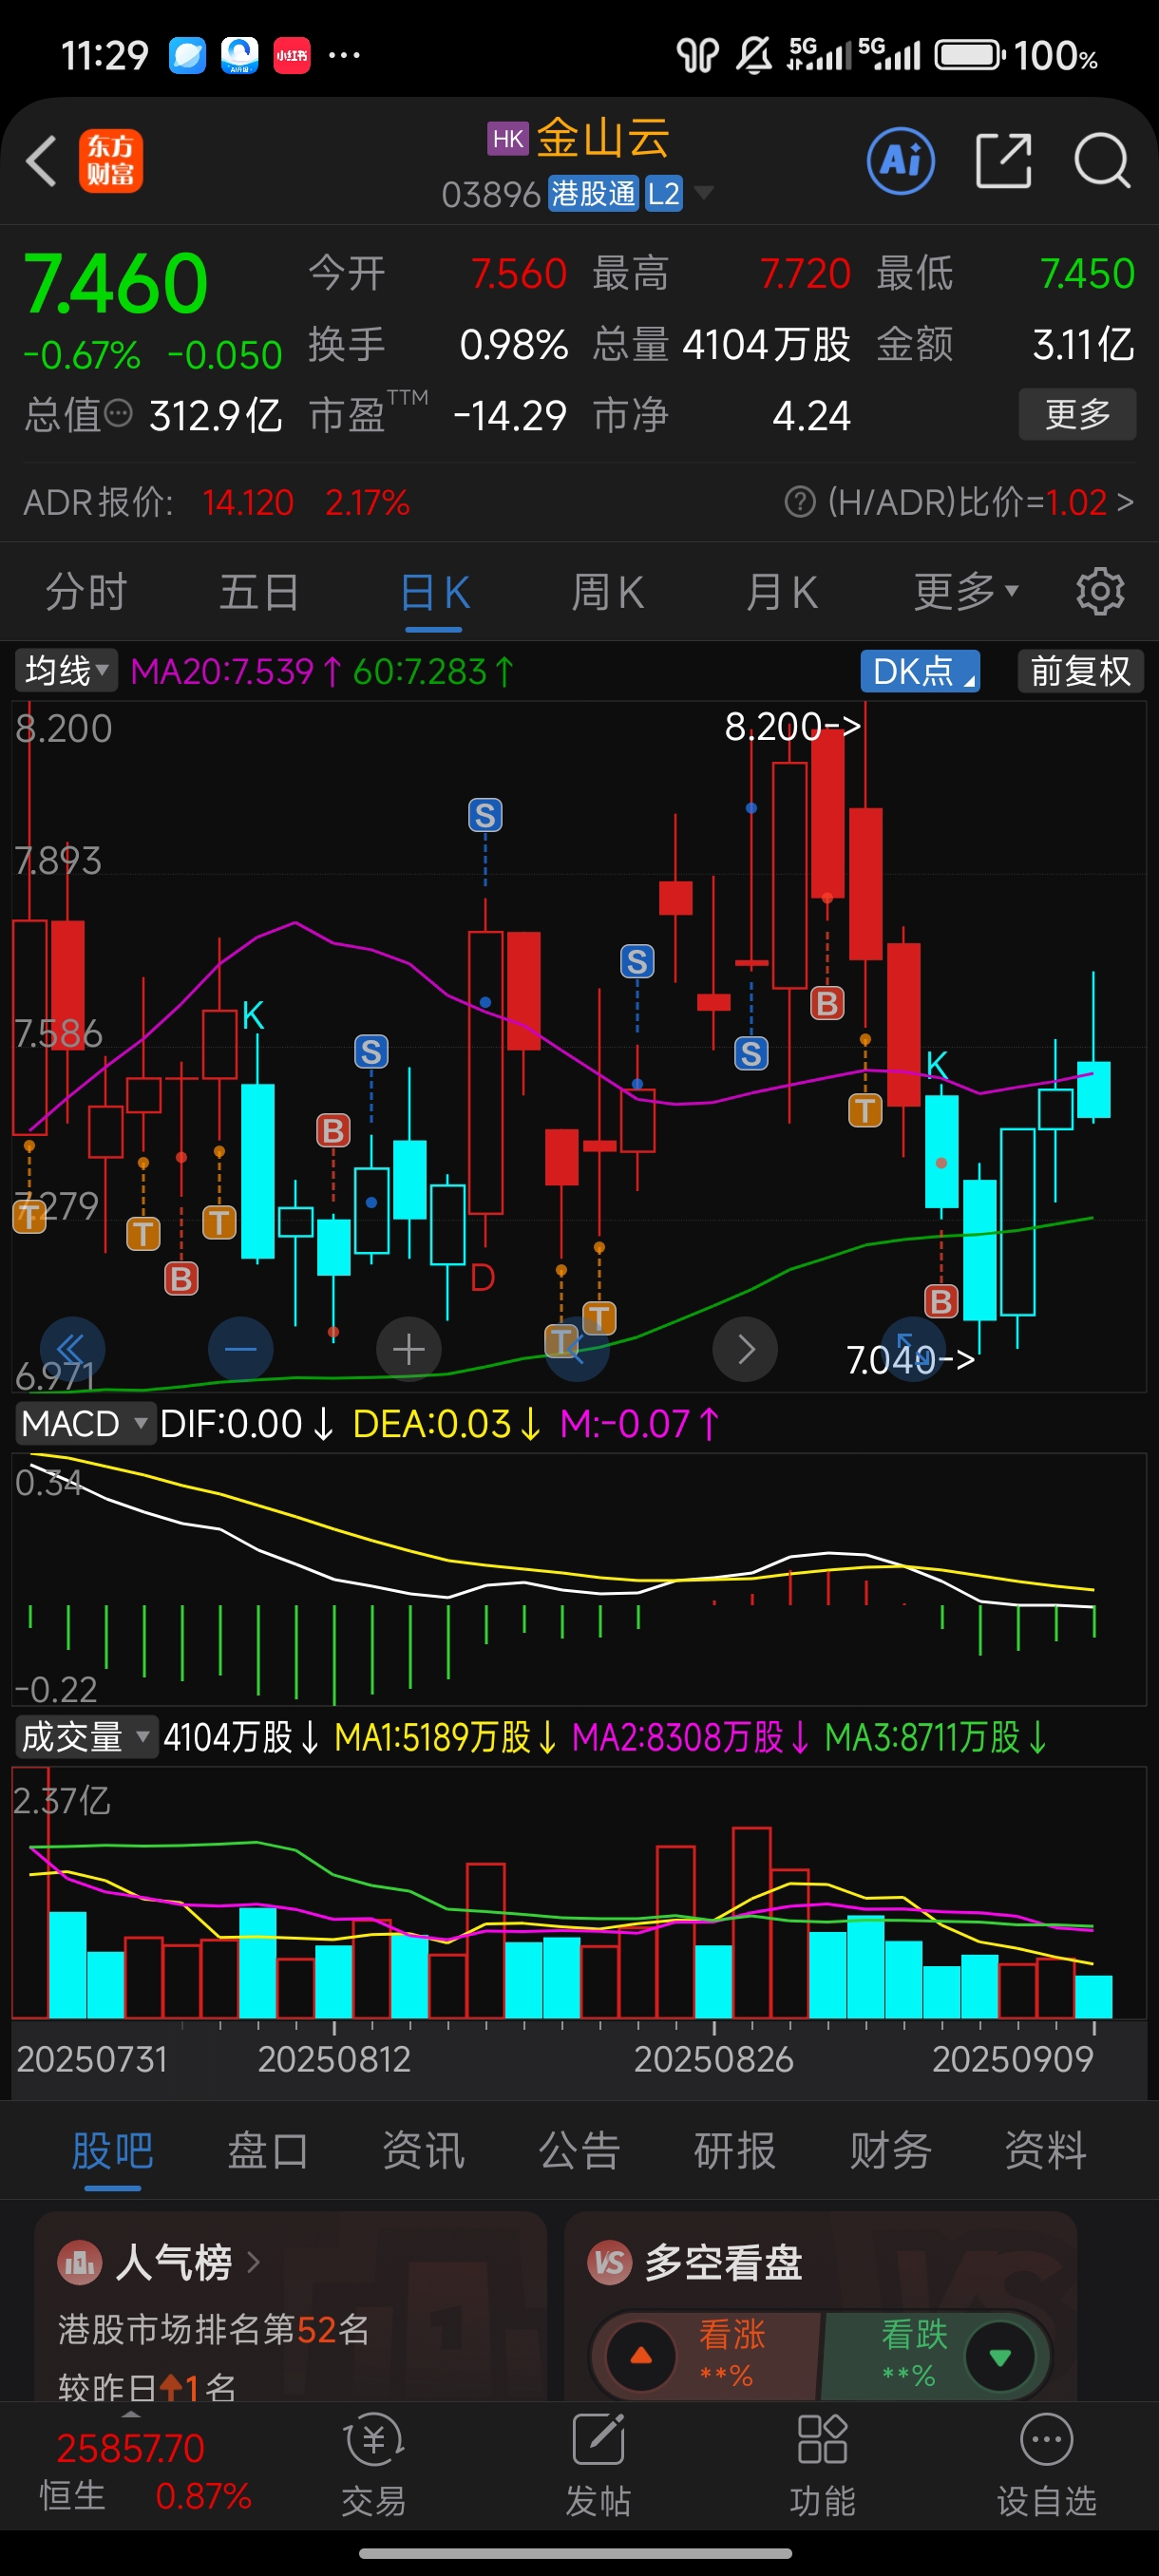Tap the HK market badge
The height and width of the screenshot is (2576, 1159).
(508, 138)
